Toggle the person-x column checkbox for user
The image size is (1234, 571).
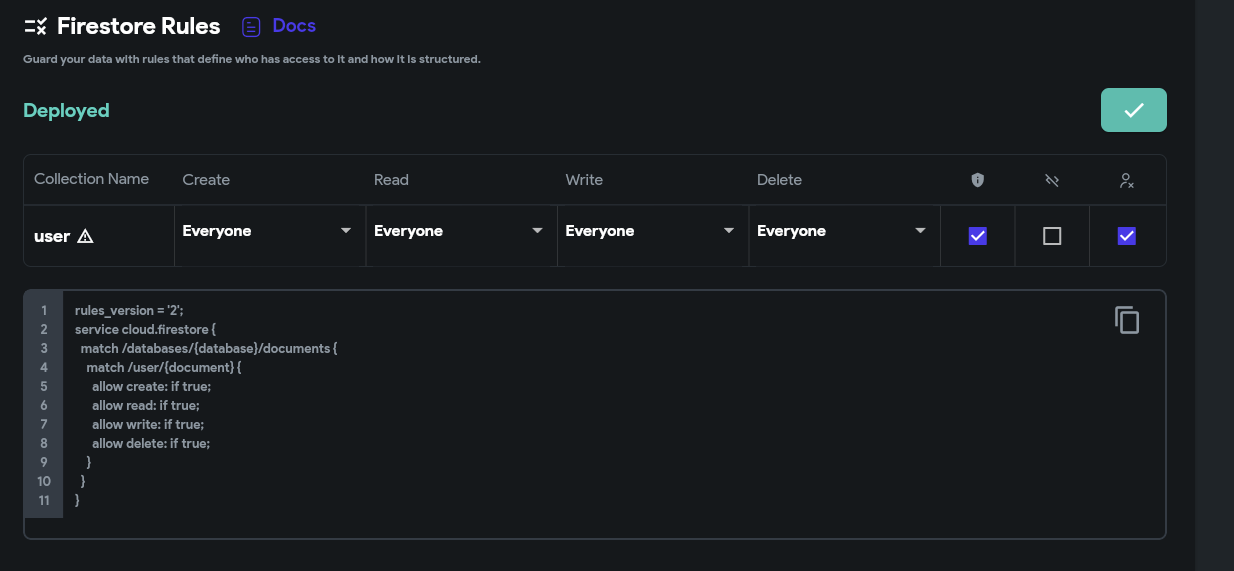pos(1126,236)
